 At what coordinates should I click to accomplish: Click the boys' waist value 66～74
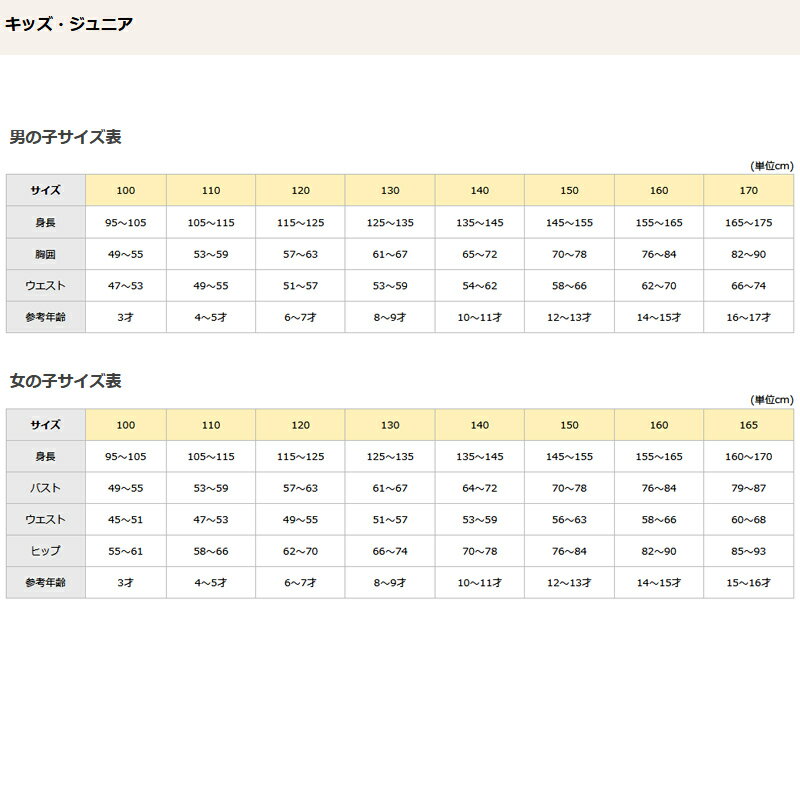[x=748, y=285]
